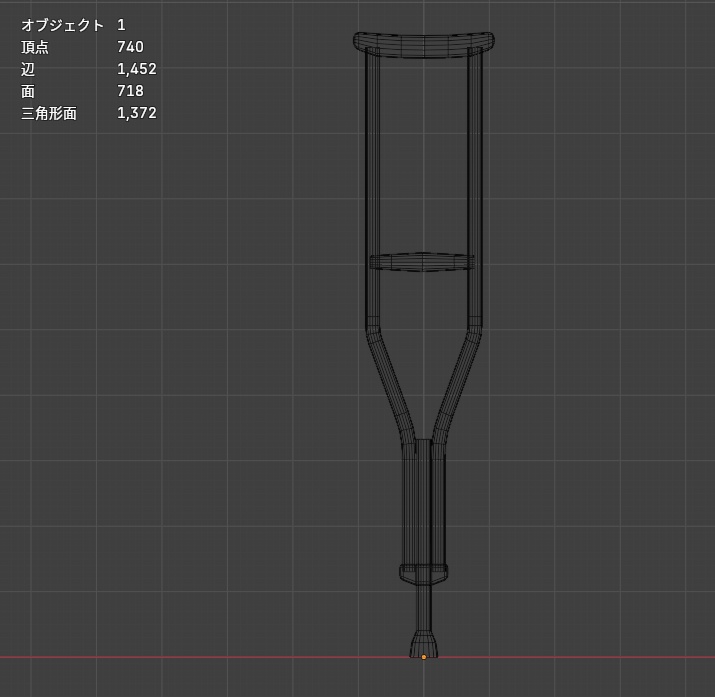Viewport: 715px width, 697px height.
Task: Click the 面 face count label
Action: 28,91
